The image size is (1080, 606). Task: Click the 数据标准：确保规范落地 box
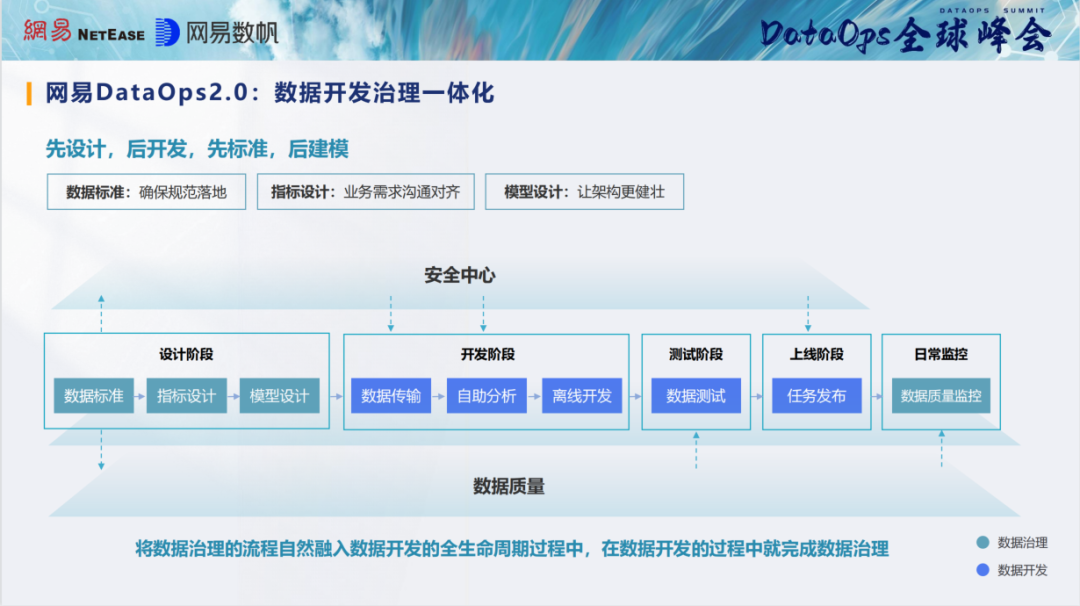pos(146,191)
